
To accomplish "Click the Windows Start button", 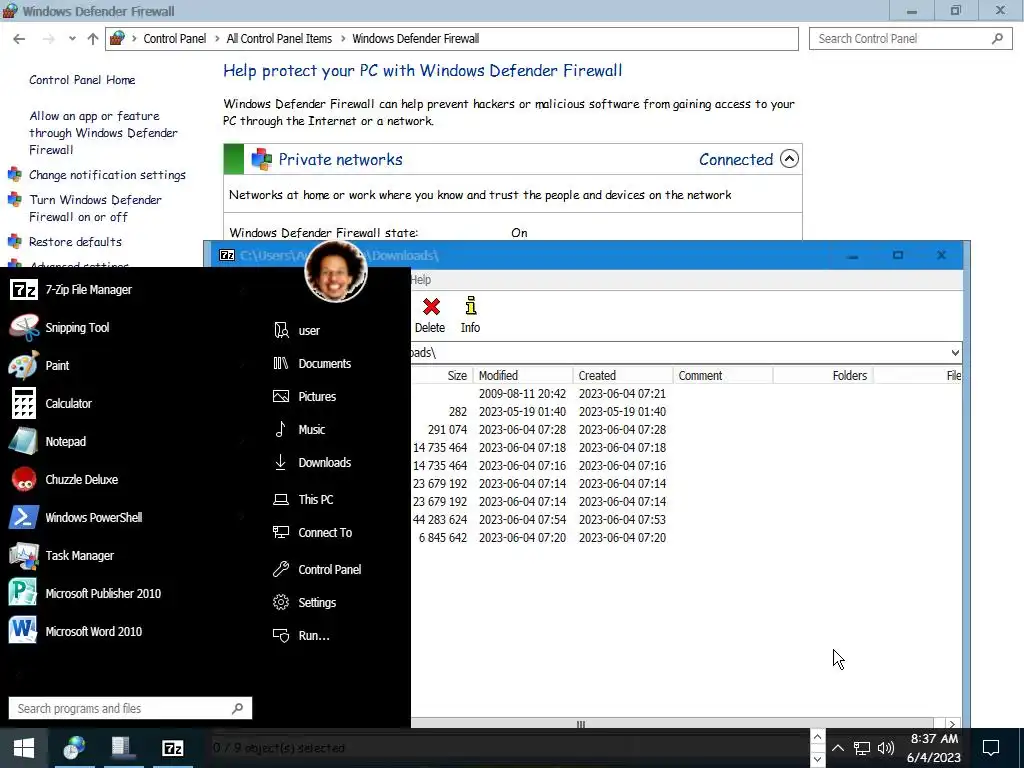I will click(x=24, y=748).
